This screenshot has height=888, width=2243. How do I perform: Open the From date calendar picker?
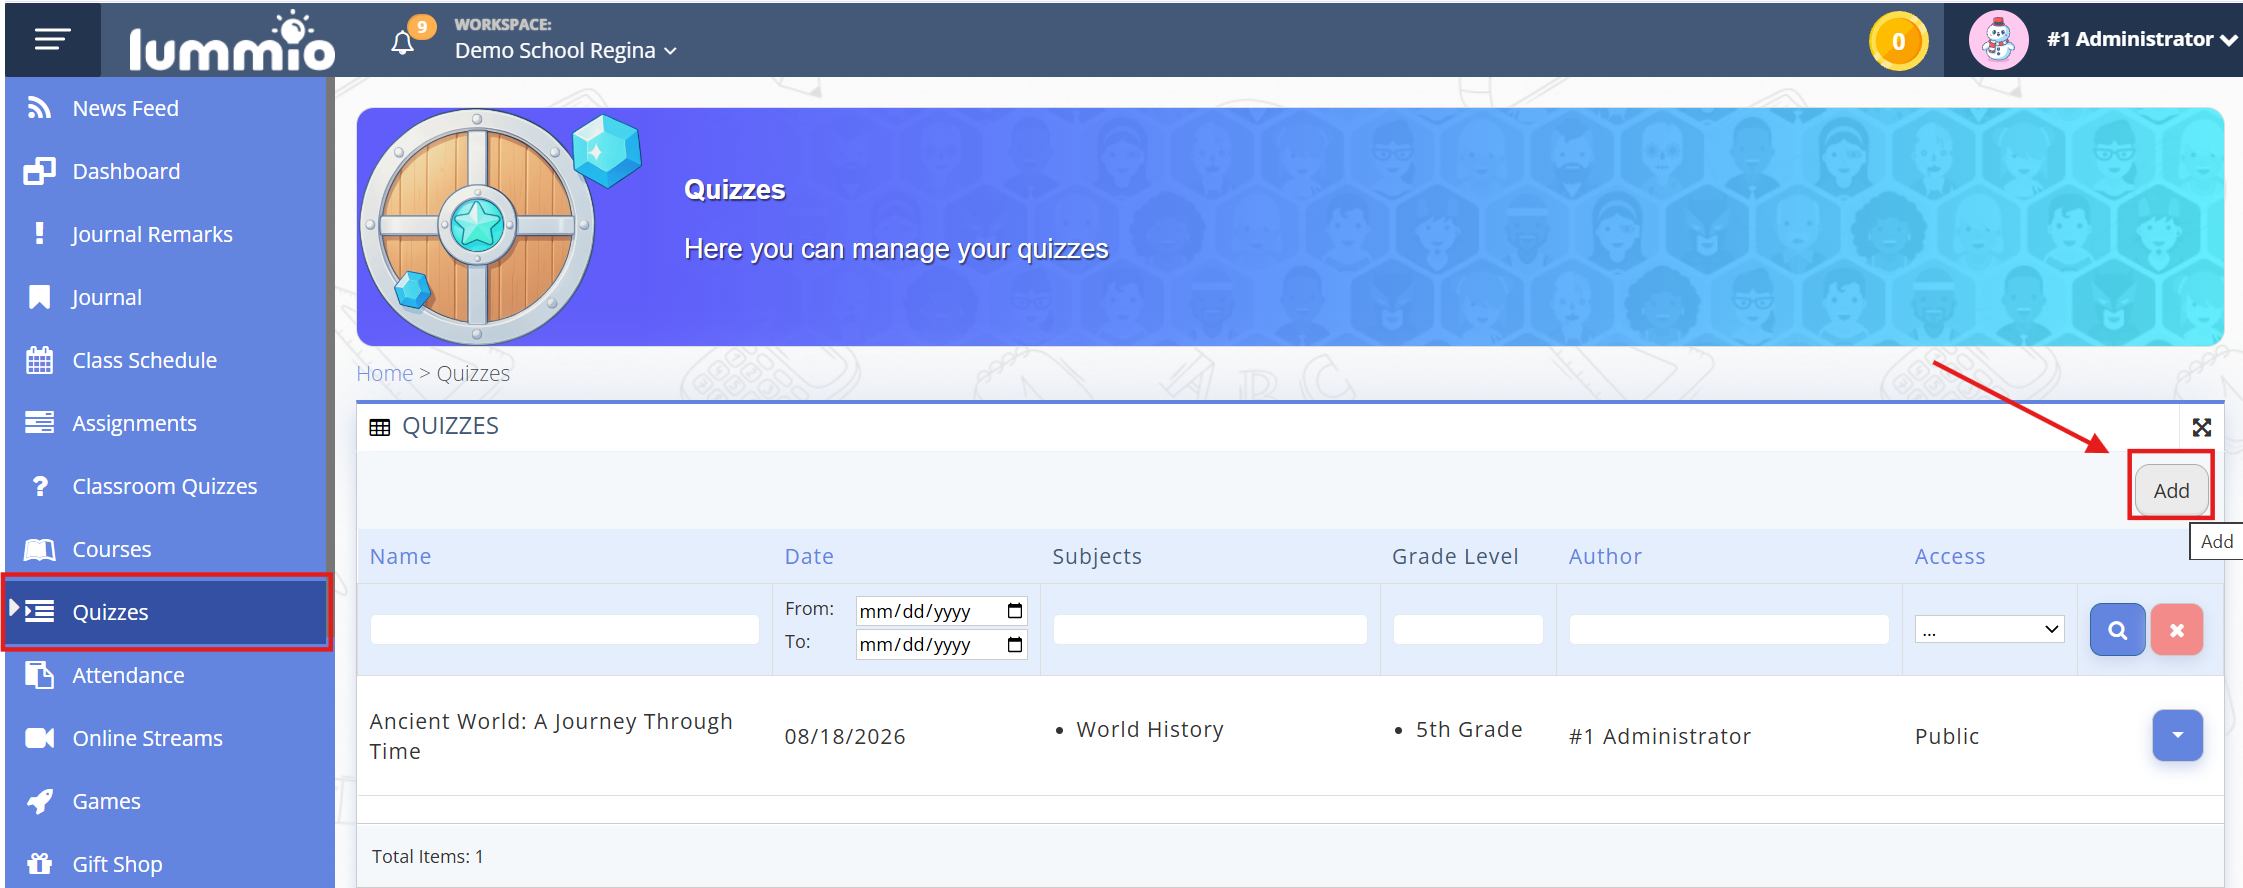click(x=1014, y=611)
